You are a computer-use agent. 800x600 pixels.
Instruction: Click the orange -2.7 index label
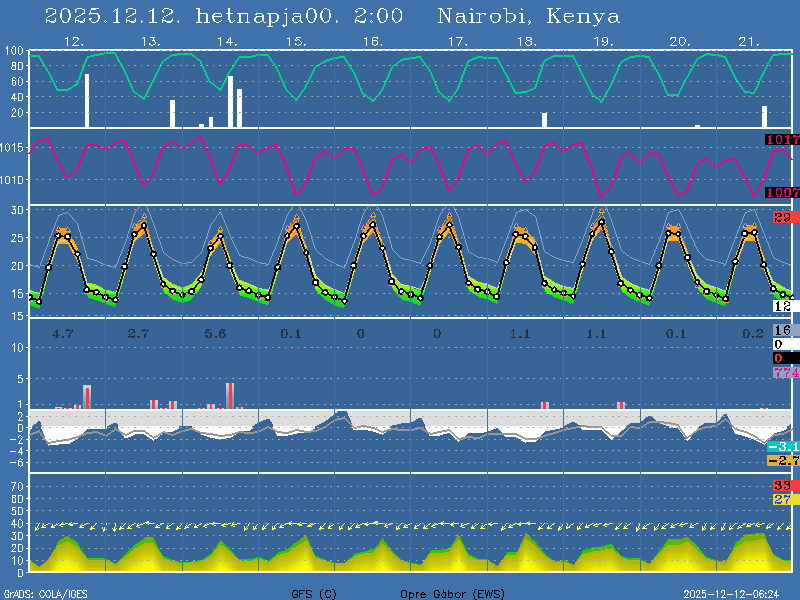coord(782,460)
